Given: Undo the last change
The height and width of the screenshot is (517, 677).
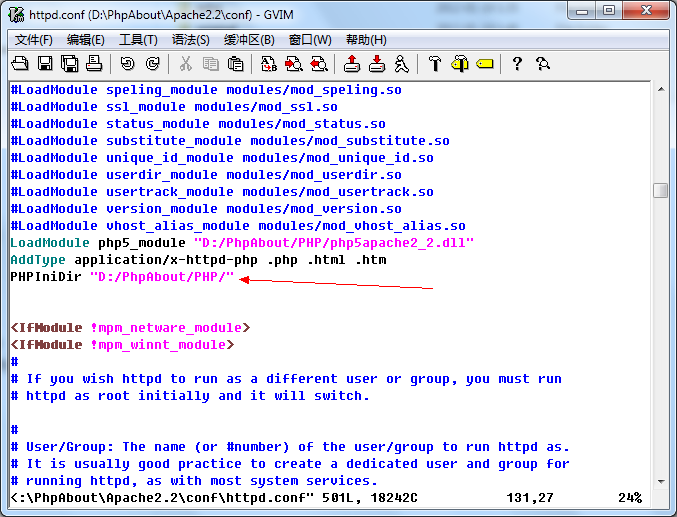Looking at the screenshot, I should (x=127, y=64).
